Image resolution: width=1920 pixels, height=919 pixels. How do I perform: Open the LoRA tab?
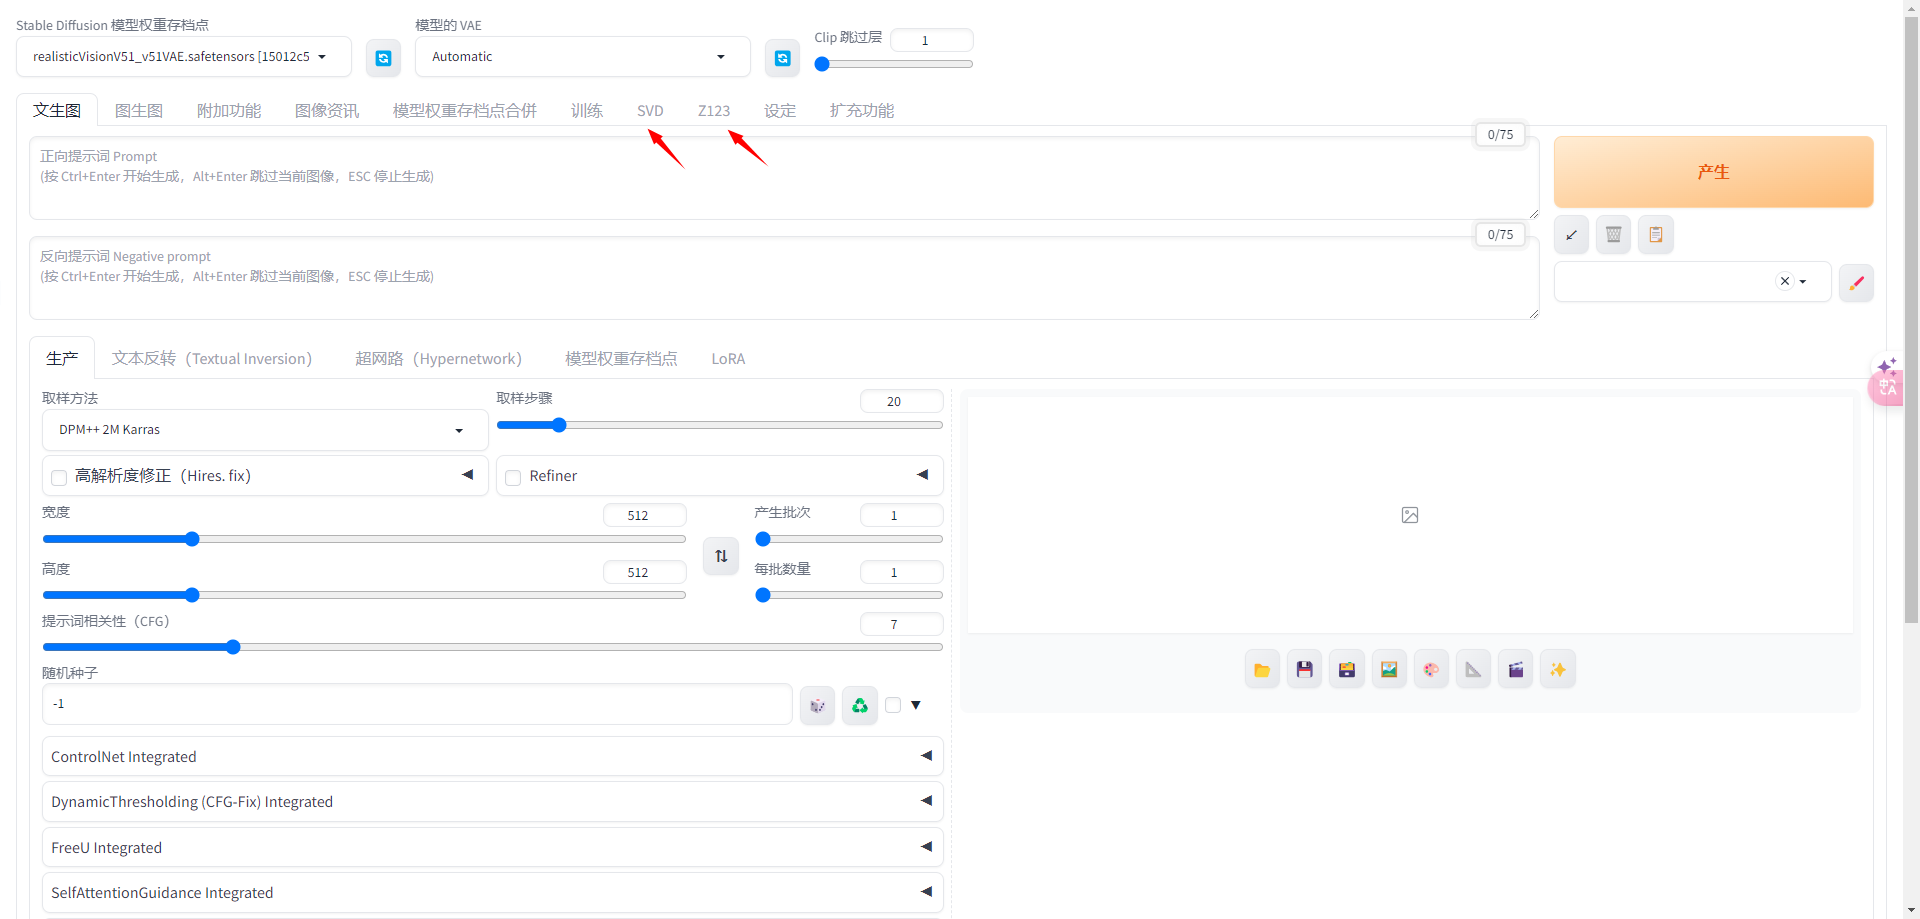coord(728,359)
